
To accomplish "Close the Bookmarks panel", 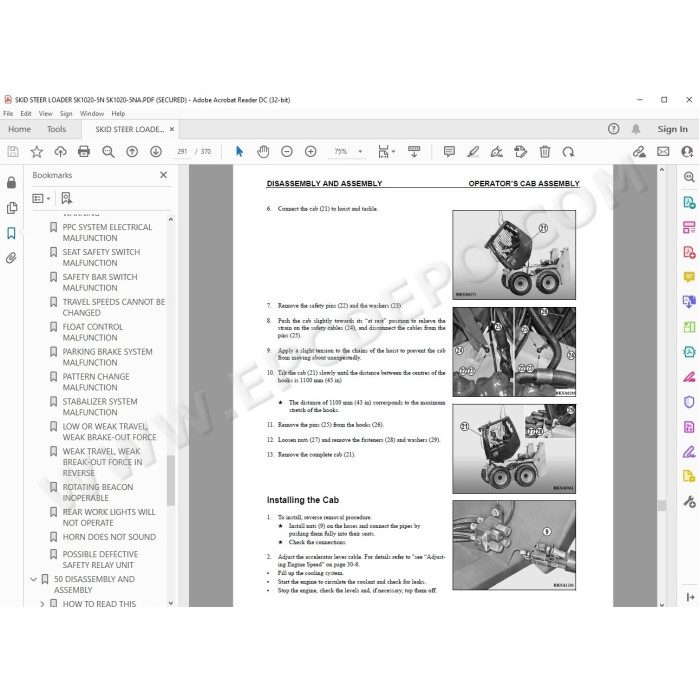I will pos(163,175).
